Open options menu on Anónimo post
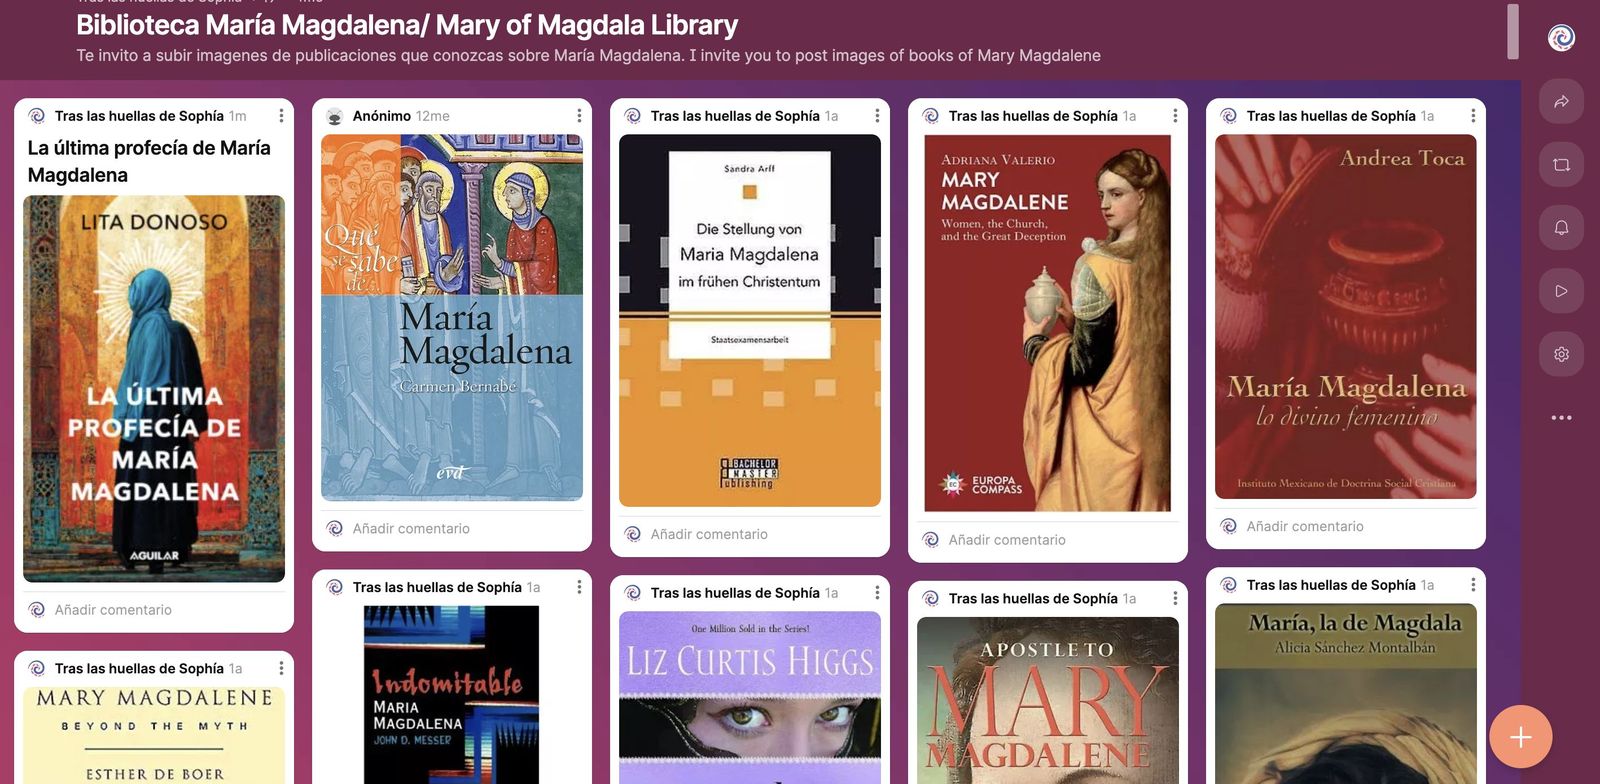The image size is (1600, 784). (x=579, y=116)
